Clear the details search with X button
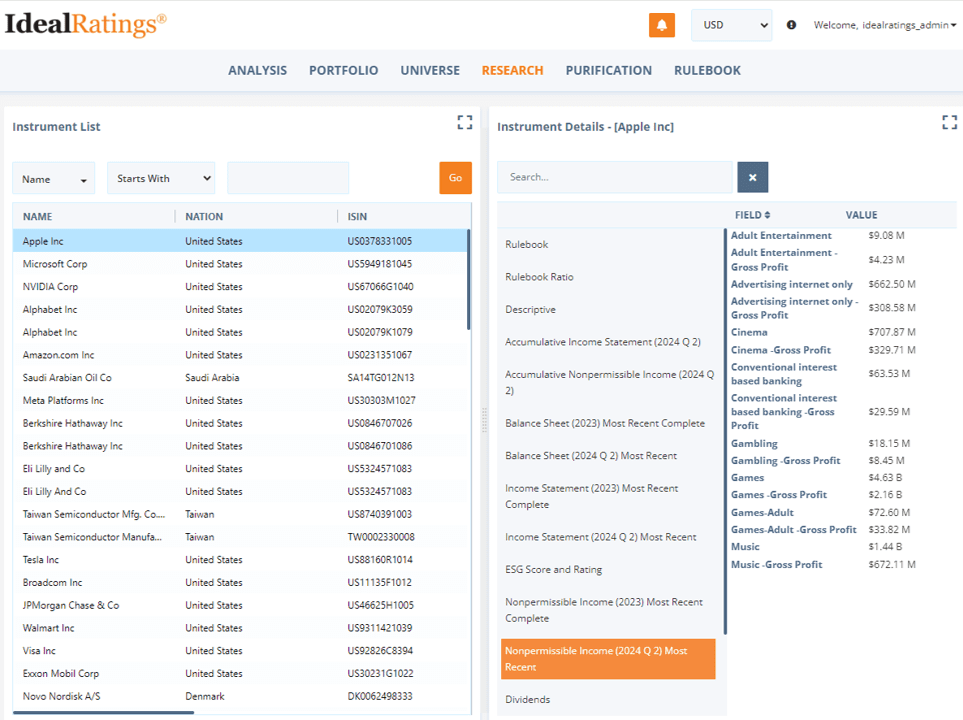963x720 pixels. (752, 178)
